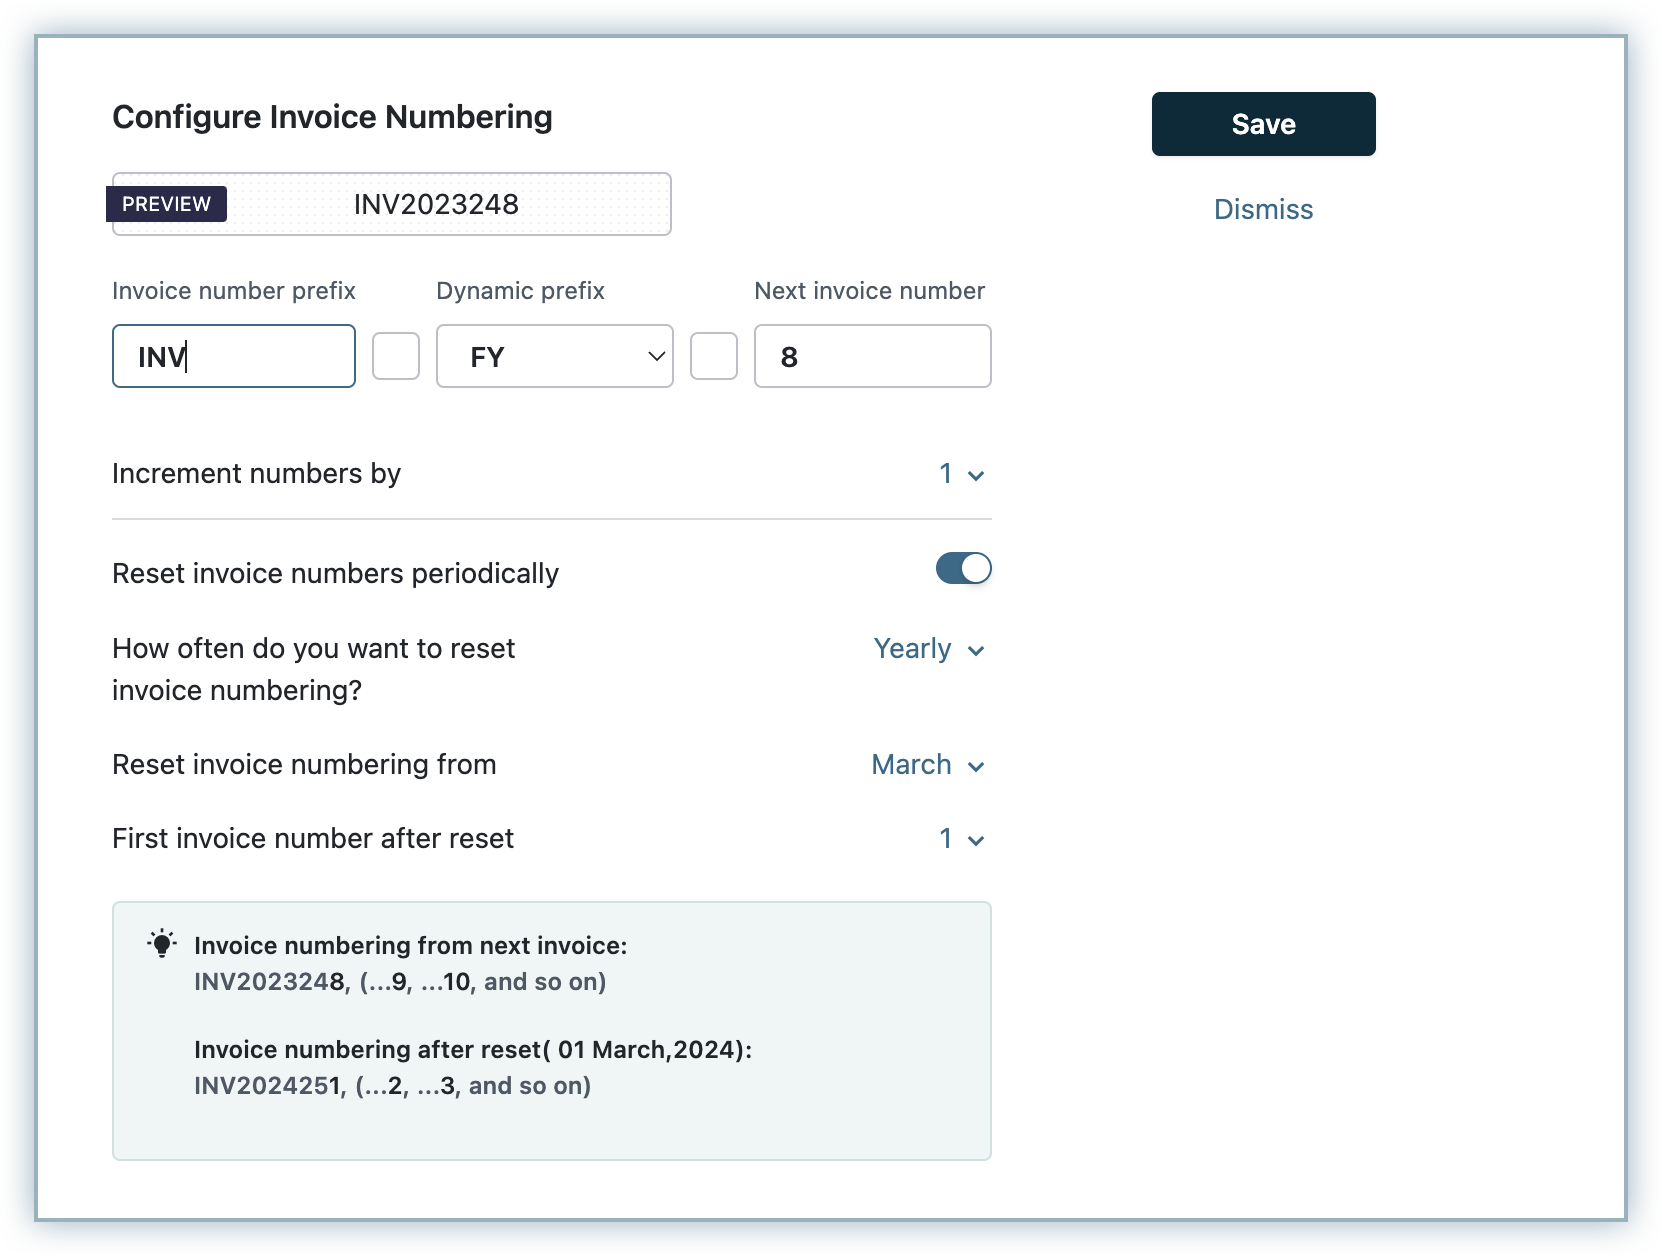
Task: Click the Configure Invoice Numbering heading
Action: 332,117
